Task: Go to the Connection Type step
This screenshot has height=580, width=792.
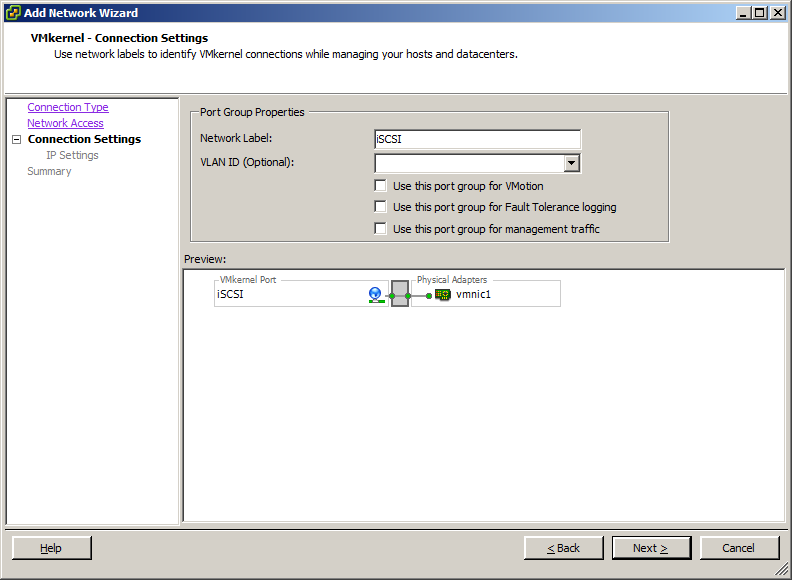Action: pyautogui.click(x=68, y=107)
